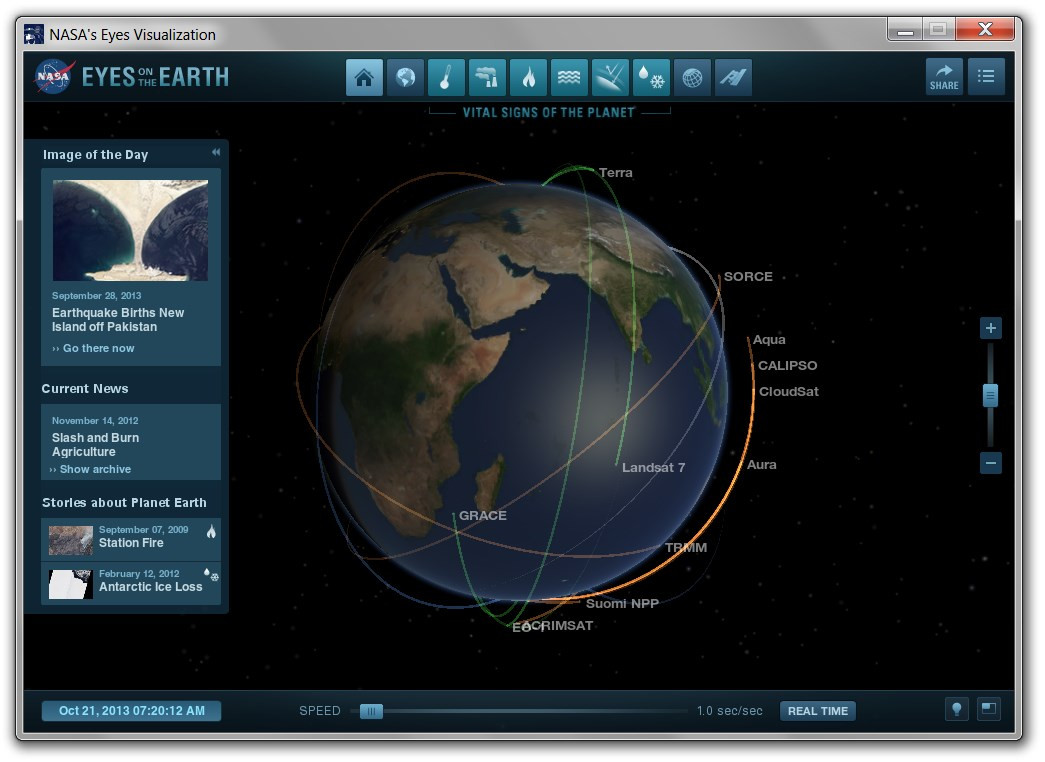This screenshot has width=1045, height=762.
Task: Select the thermometer air temperature icon
Action: pos(446,77)
